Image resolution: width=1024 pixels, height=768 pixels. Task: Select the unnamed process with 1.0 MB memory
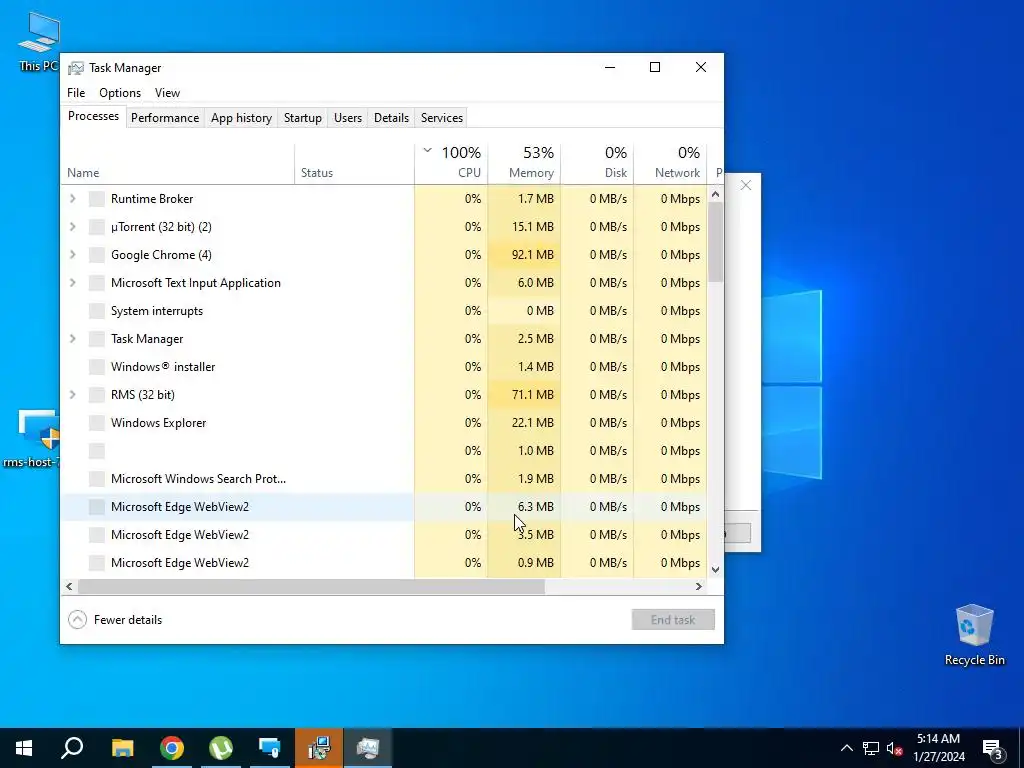click(x=384, y=451)
